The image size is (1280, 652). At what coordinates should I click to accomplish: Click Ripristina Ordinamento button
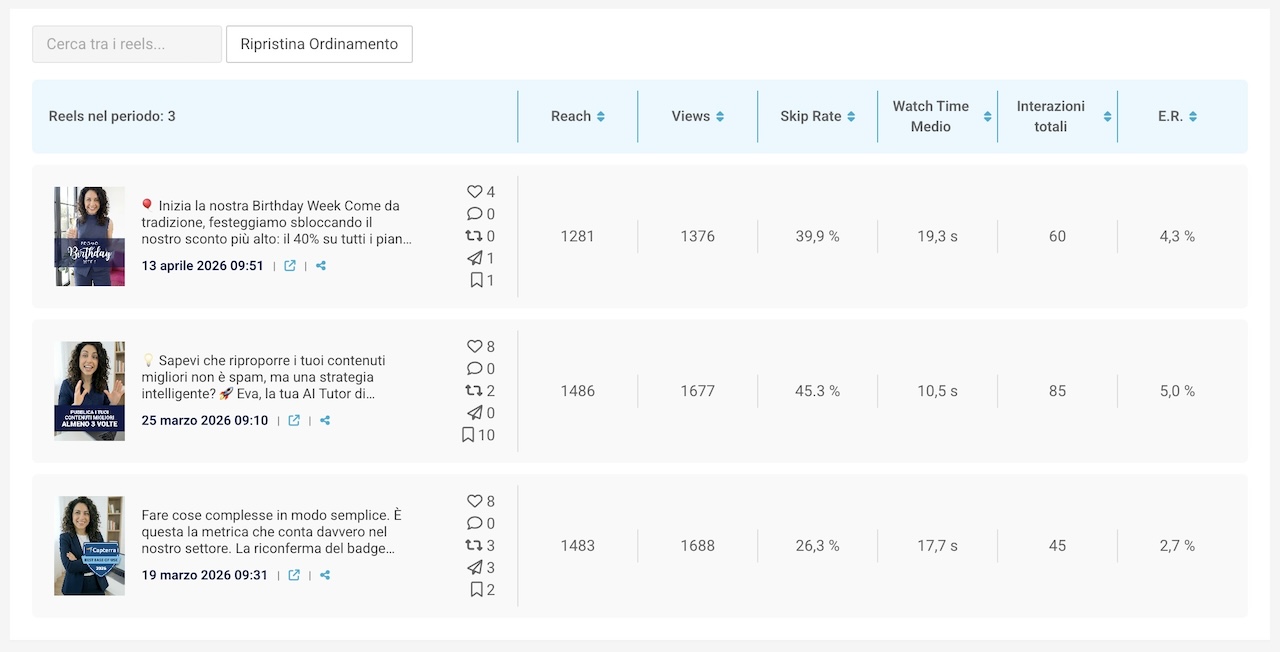click(x=319, y=44)
